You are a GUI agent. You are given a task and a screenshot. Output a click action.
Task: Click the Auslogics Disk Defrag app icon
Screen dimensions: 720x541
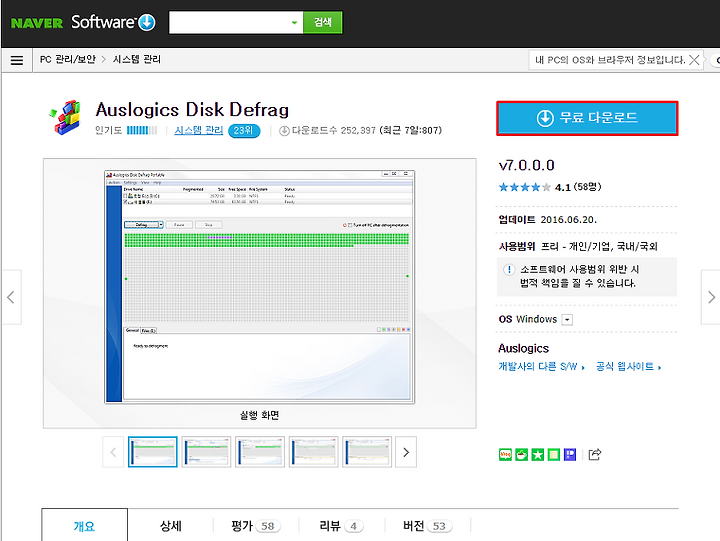(x=65, y=118)
